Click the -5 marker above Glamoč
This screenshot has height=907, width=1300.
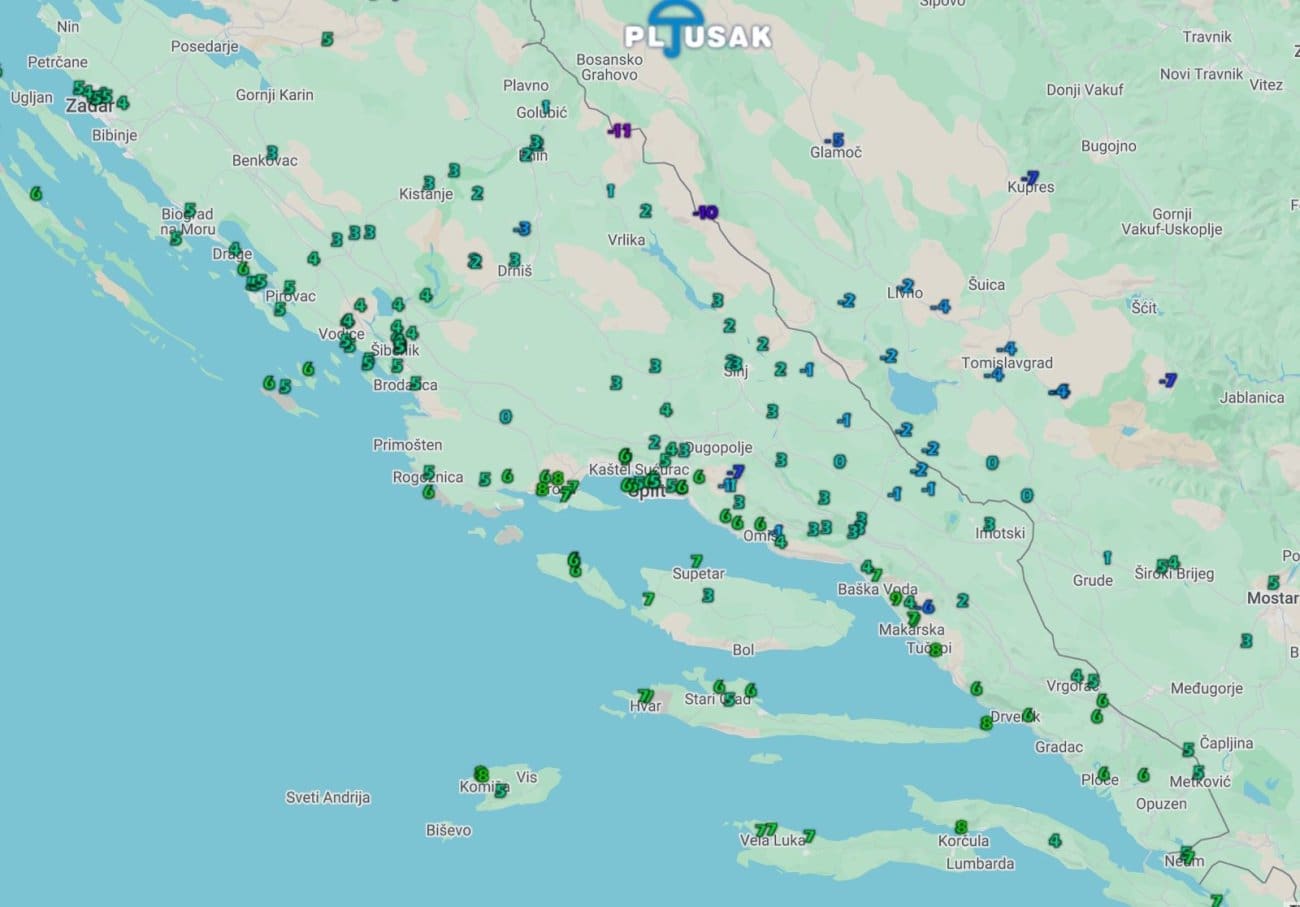[834, 140]
